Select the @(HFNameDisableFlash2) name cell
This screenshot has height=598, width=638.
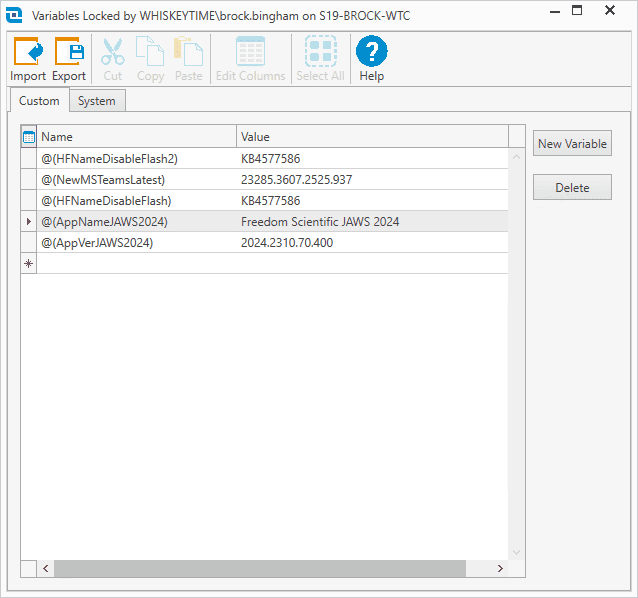(136, 159)
